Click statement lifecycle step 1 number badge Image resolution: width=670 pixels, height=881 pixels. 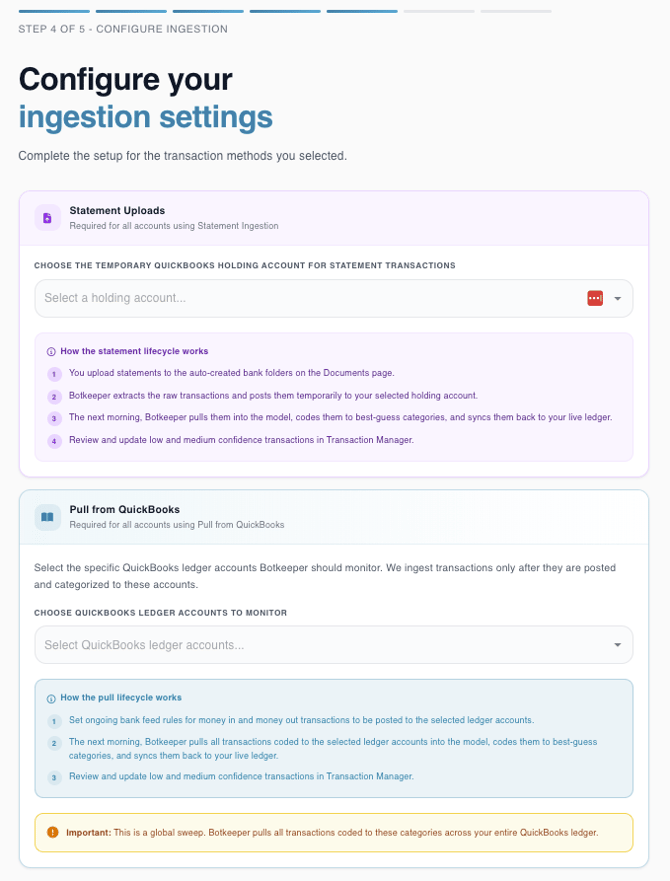(x=54, y=374)
